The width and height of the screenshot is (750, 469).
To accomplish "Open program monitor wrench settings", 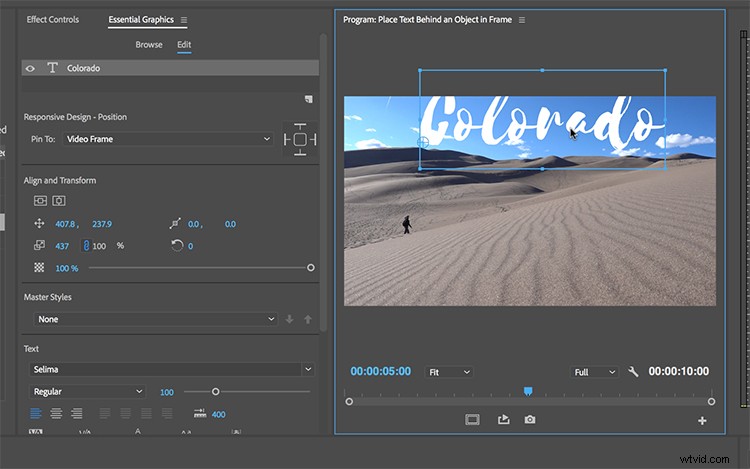I will coord(633,371).
